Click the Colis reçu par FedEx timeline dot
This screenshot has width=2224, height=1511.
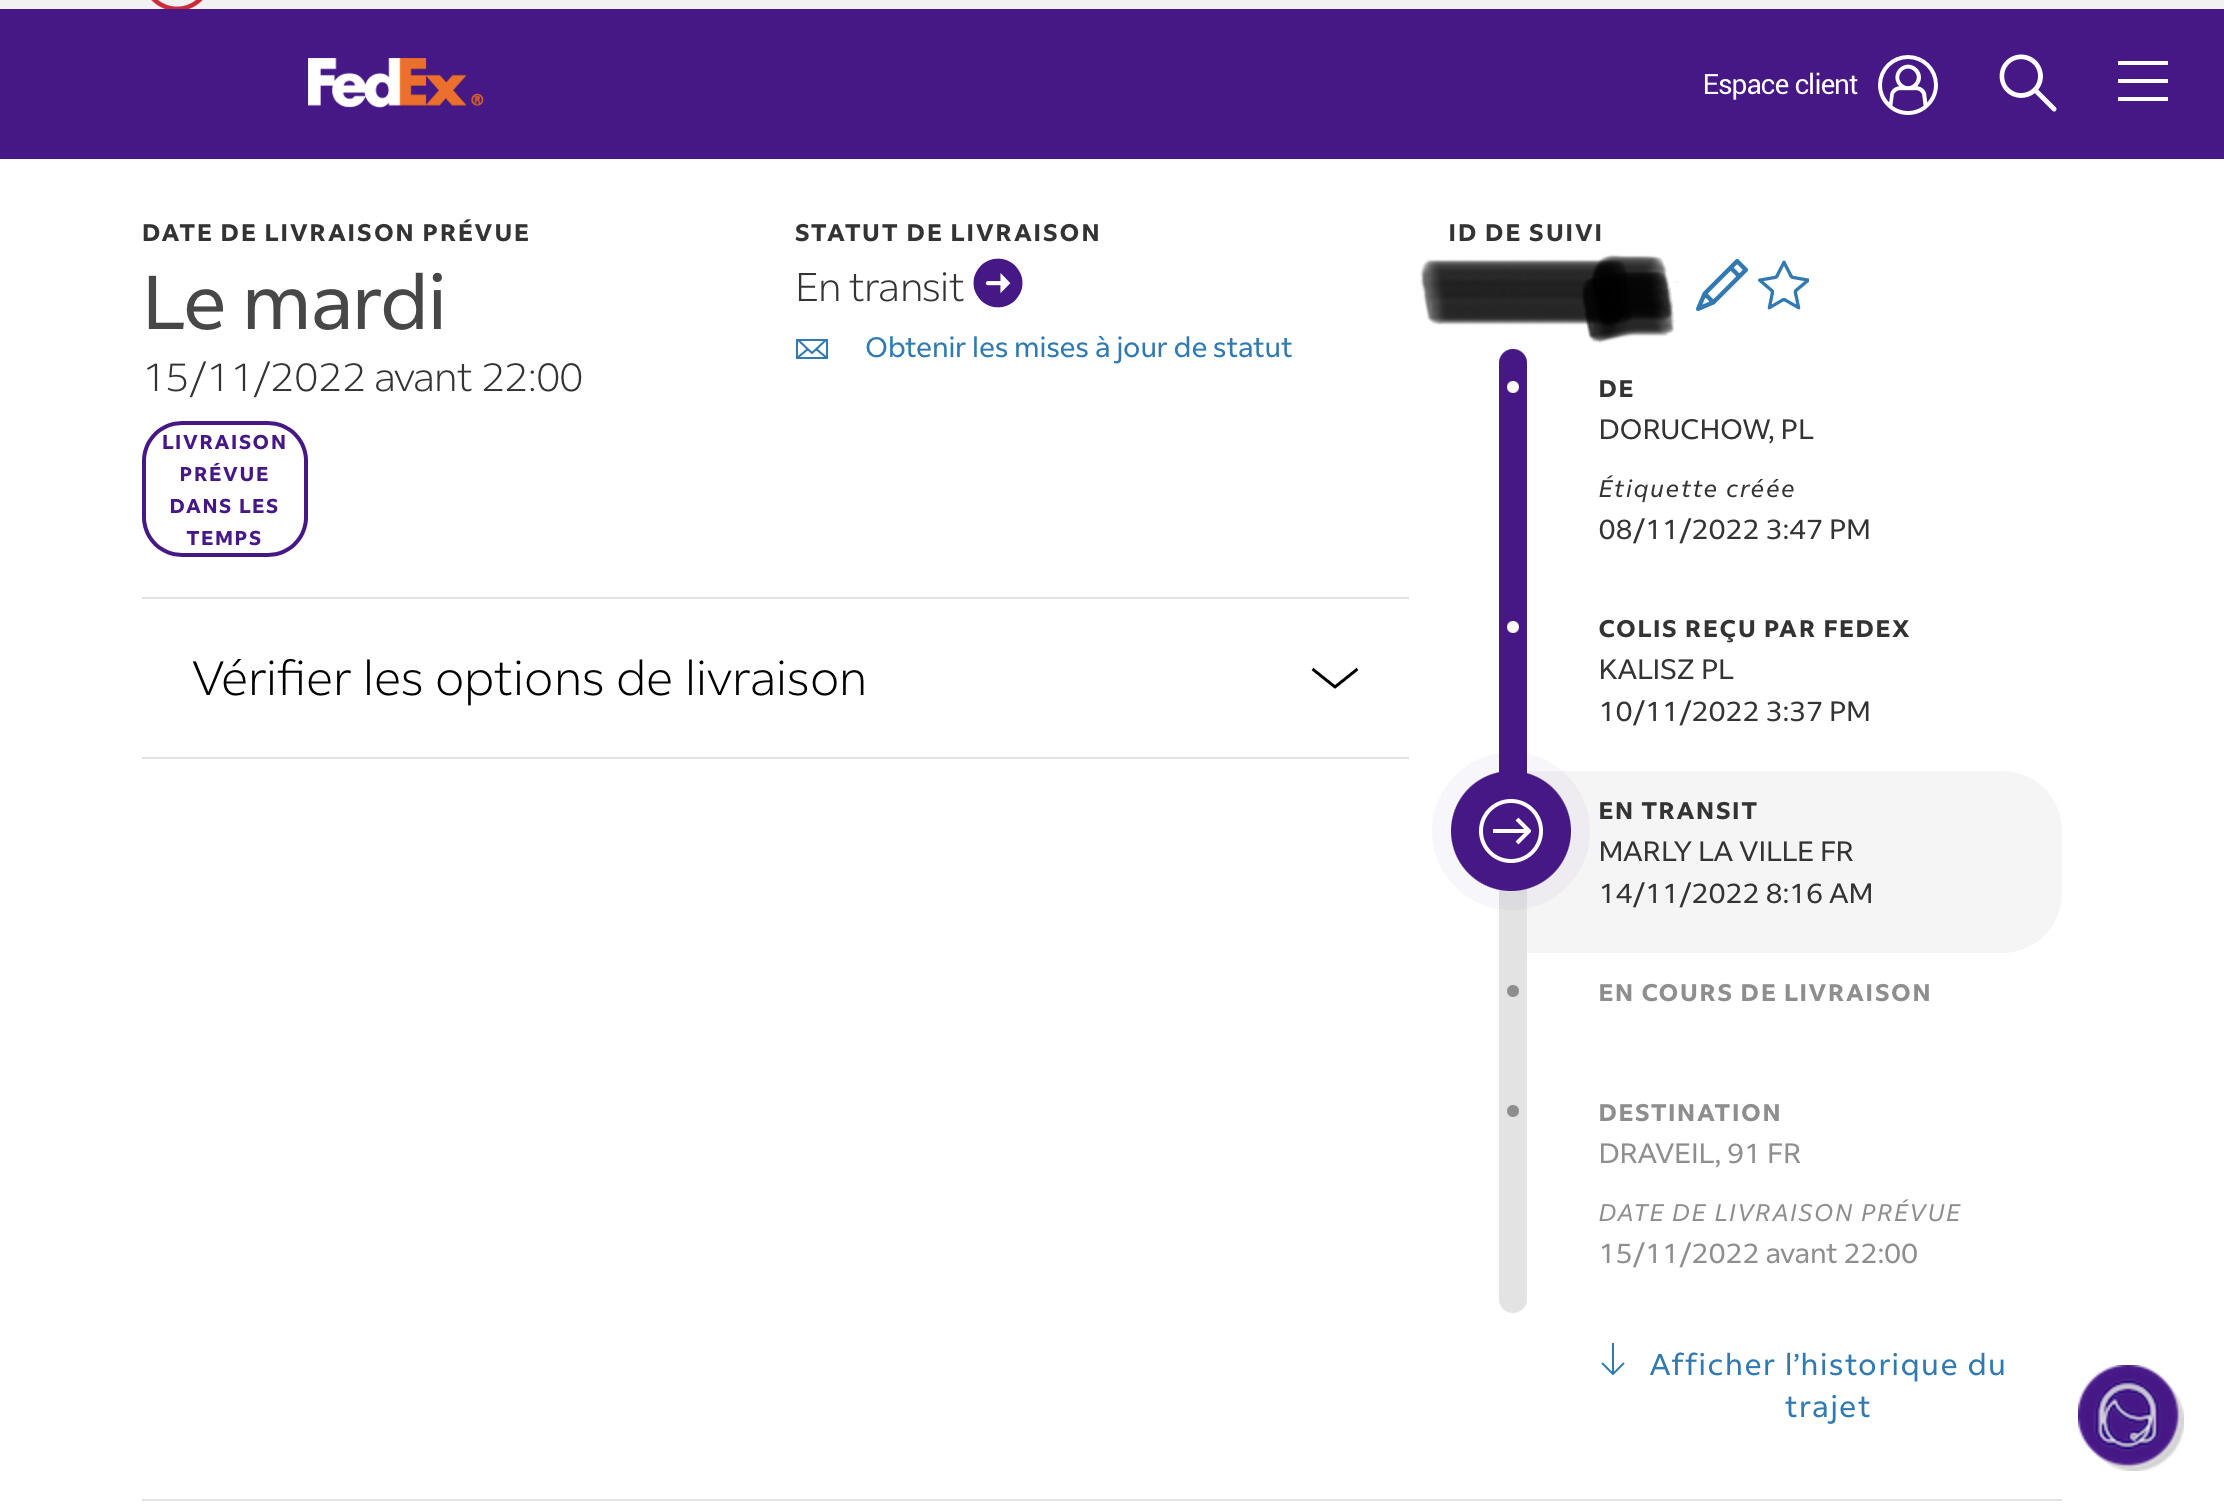(x=1513, y=628)
